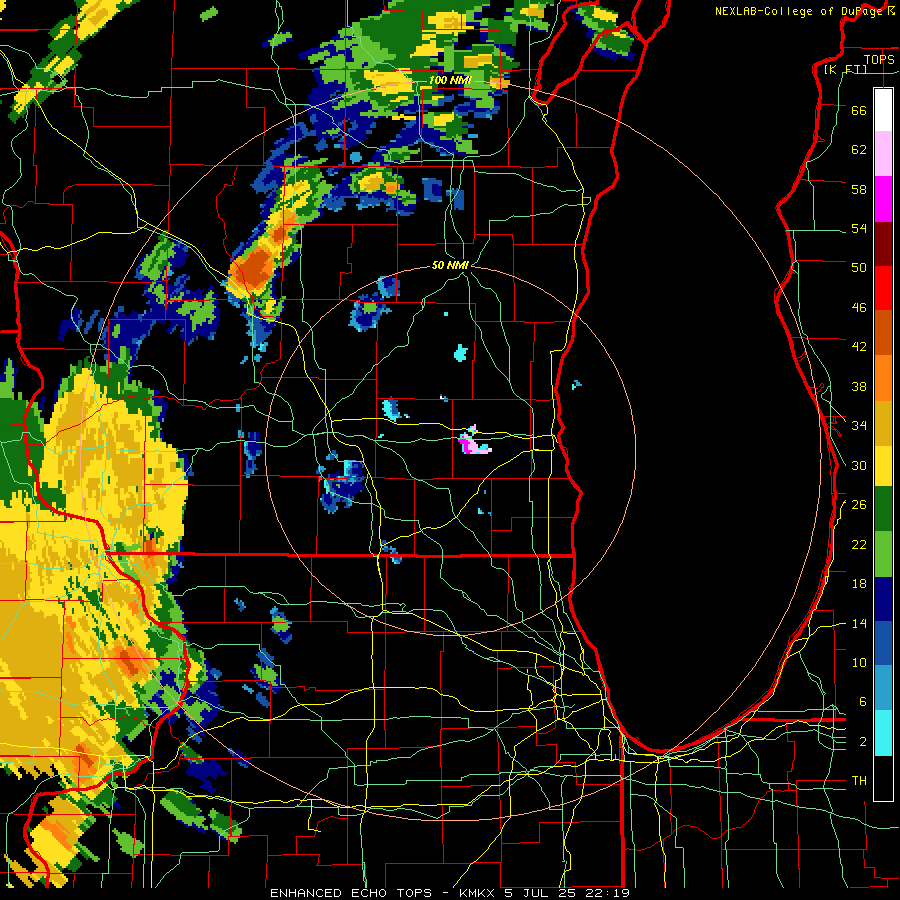Click the TOPS legend title
Image resolution: width=900 pixels, height=900 pixels.
(879, 59)
